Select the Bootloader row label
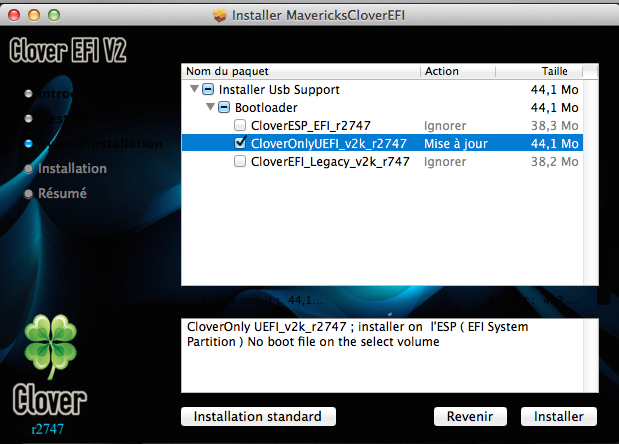 [266, 108]
